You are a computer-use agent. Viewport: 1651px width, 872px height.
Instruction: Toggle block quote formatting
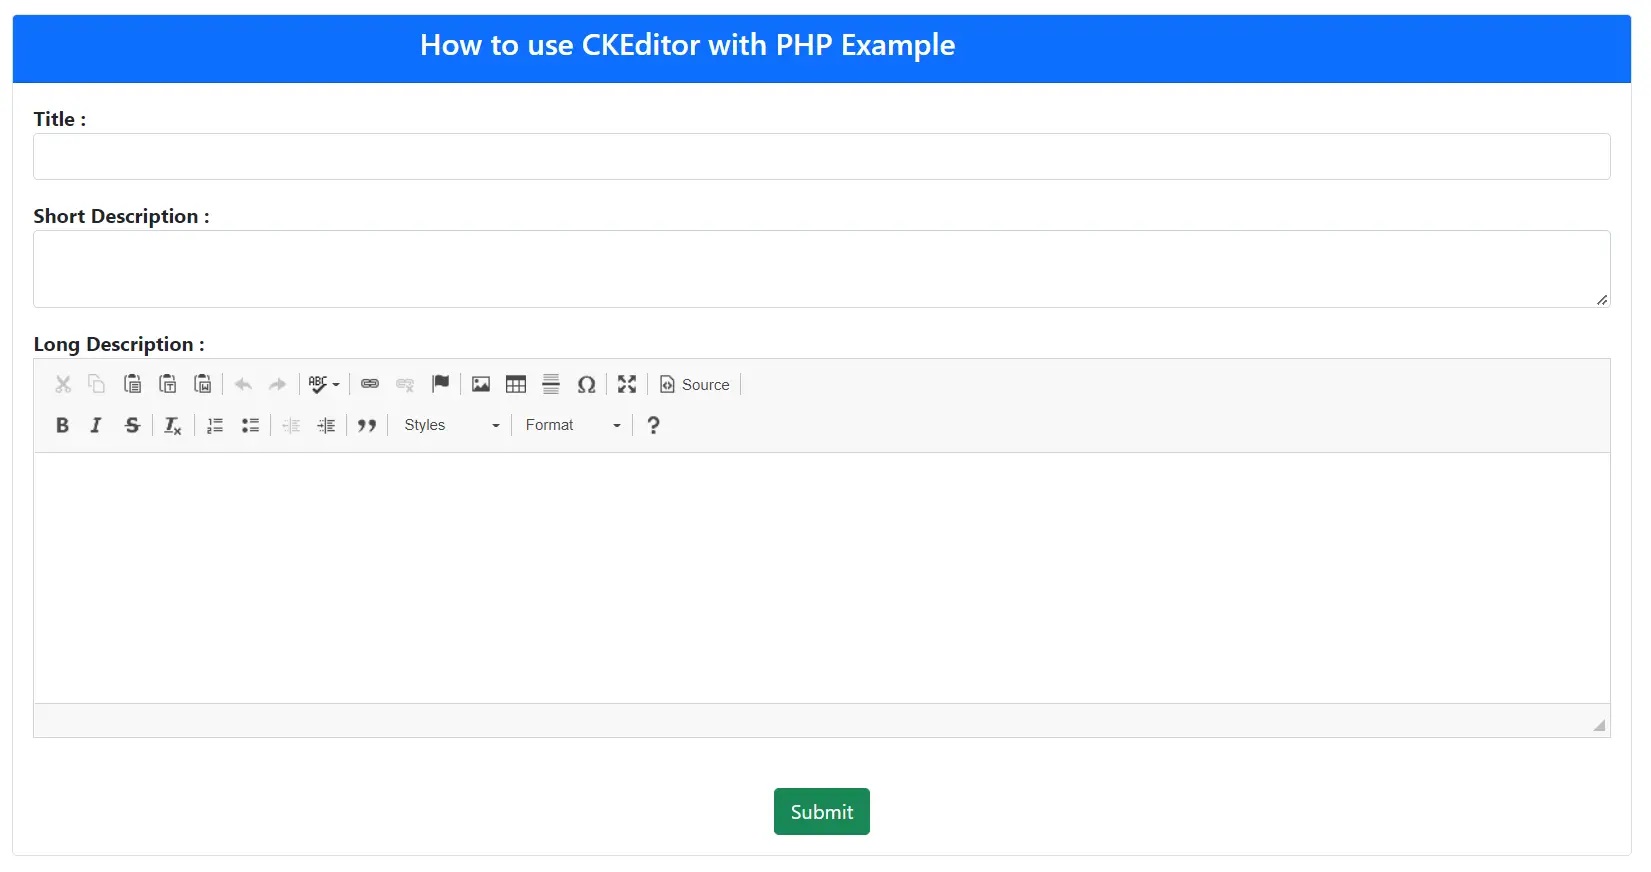pyautogui.click(x=367, y=425)
